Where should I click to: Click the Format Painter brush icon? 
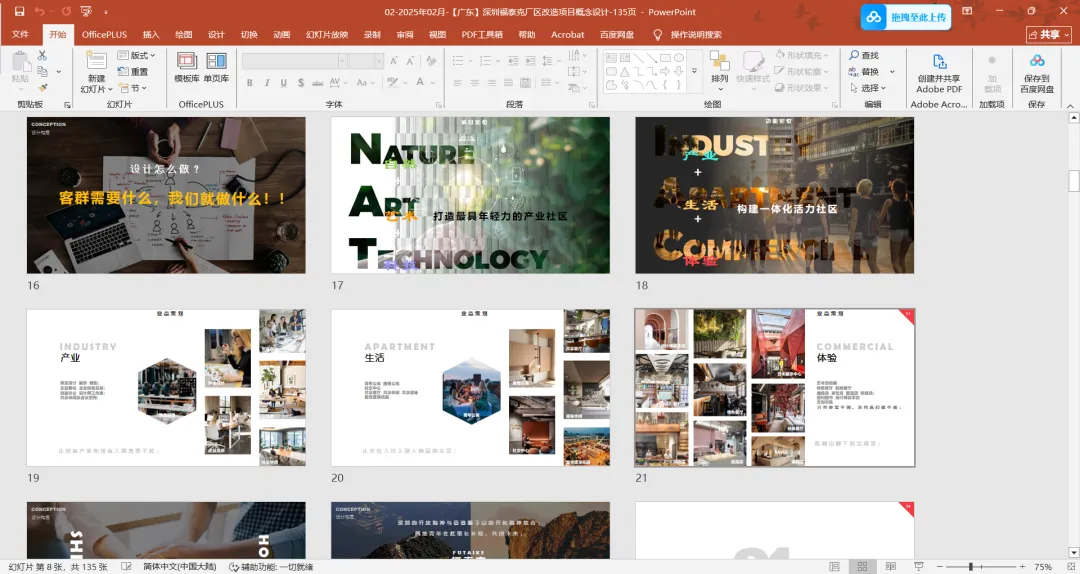pos(42,88)
